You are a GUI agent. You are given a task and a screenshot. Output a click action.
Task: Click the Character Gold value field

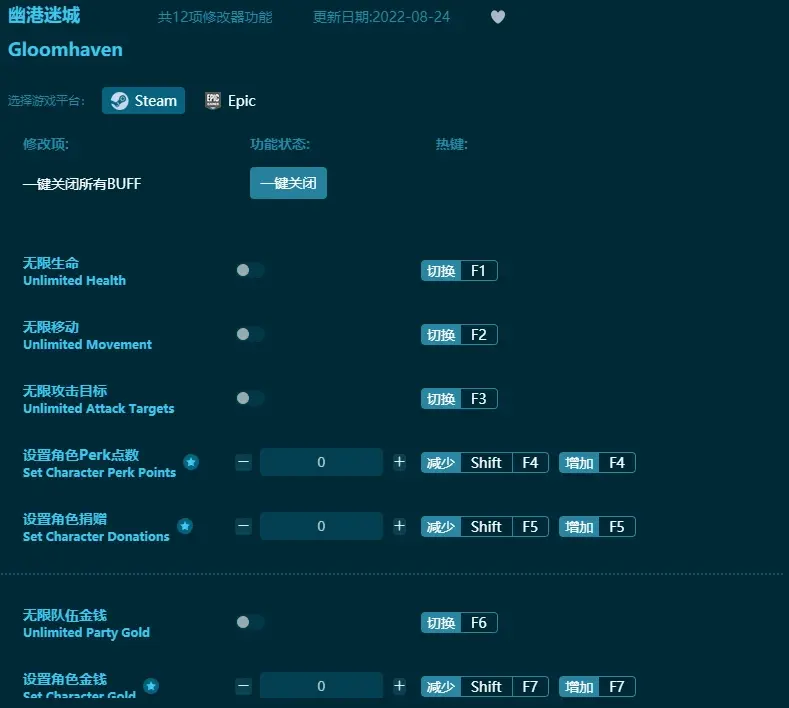(321, 685)
